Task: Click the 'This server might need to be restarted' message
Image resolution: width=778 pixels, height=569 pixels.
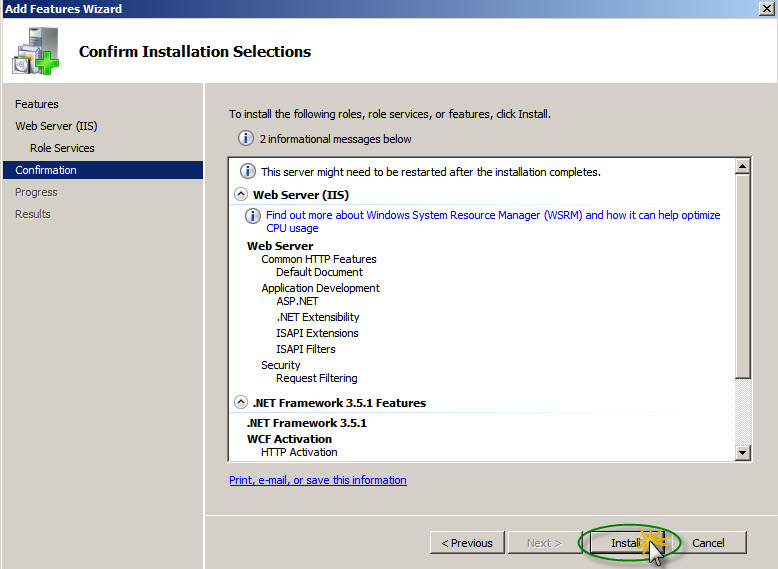Action: pos(431,172)
